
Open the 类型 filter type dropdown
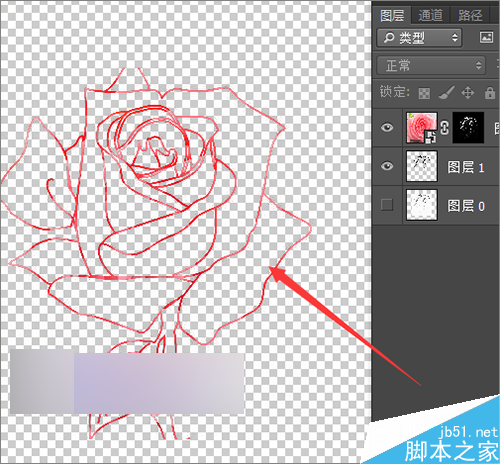419,38
